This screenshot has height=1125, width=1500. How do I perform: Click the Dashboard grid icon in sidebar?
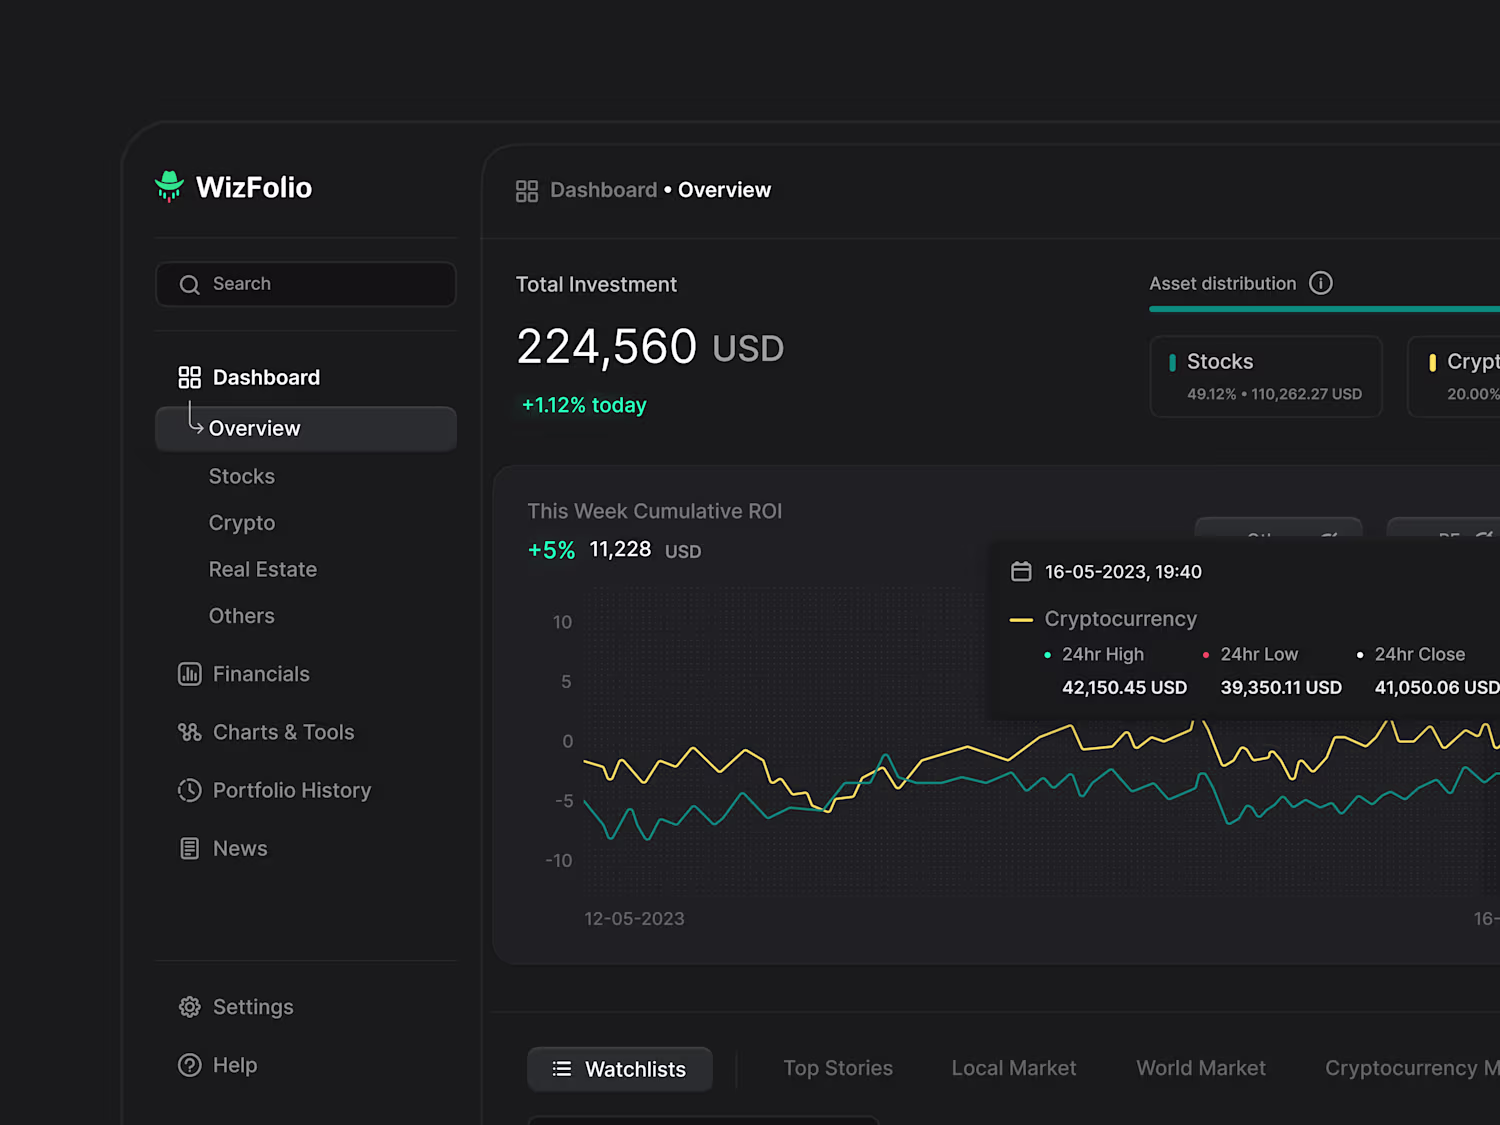tap(189, 377)
